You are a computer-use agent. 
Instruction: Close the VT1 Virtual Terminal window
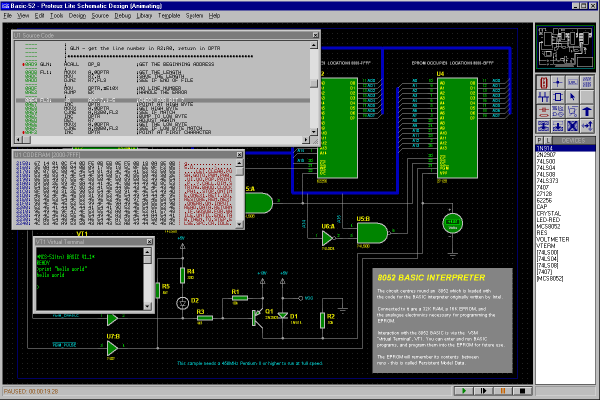[x=149, y=242]
